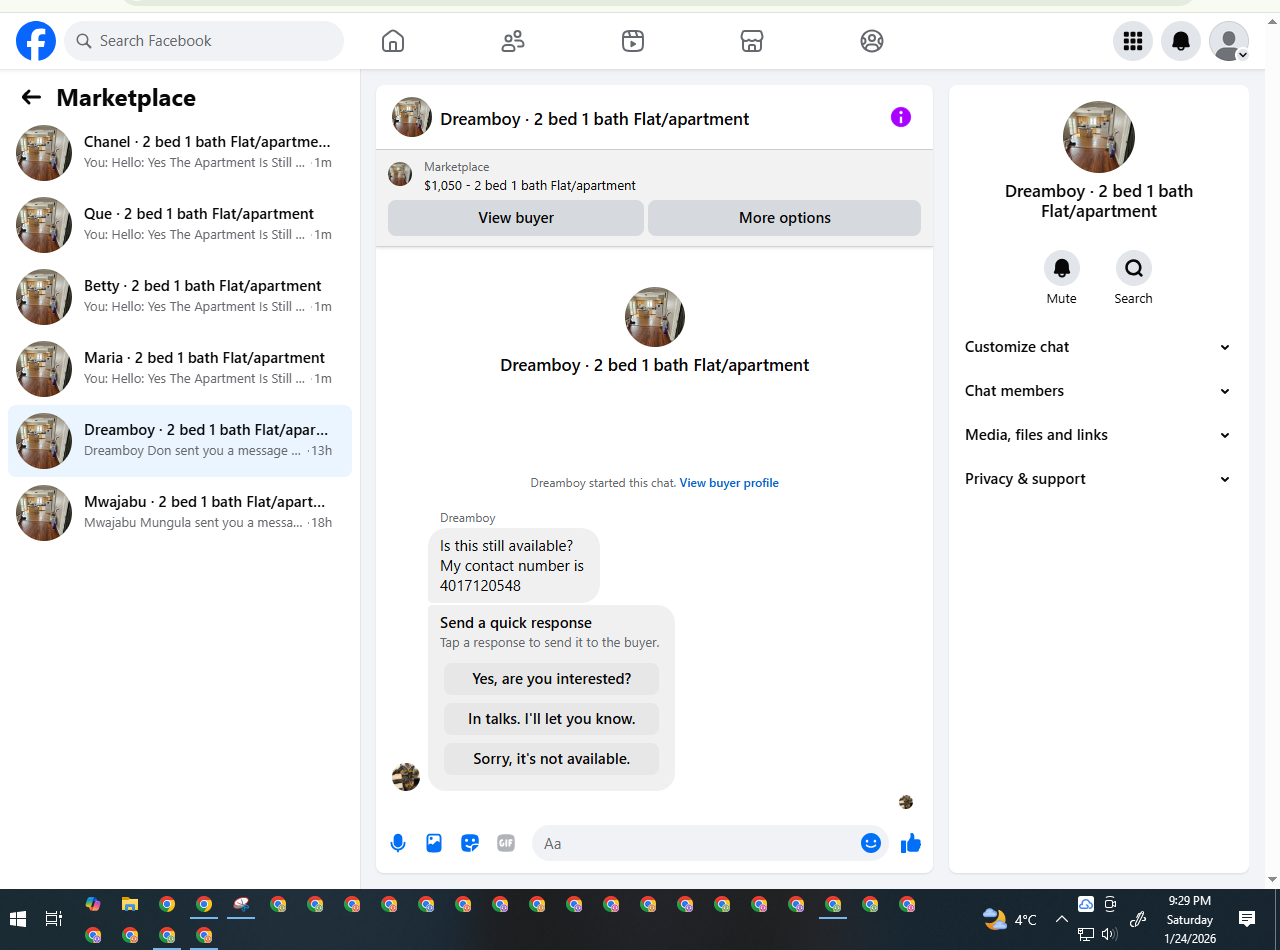Show hidden system tray icons chevron
Viewport: 1280px width, 950px height.
click(x=1061, y=919)
